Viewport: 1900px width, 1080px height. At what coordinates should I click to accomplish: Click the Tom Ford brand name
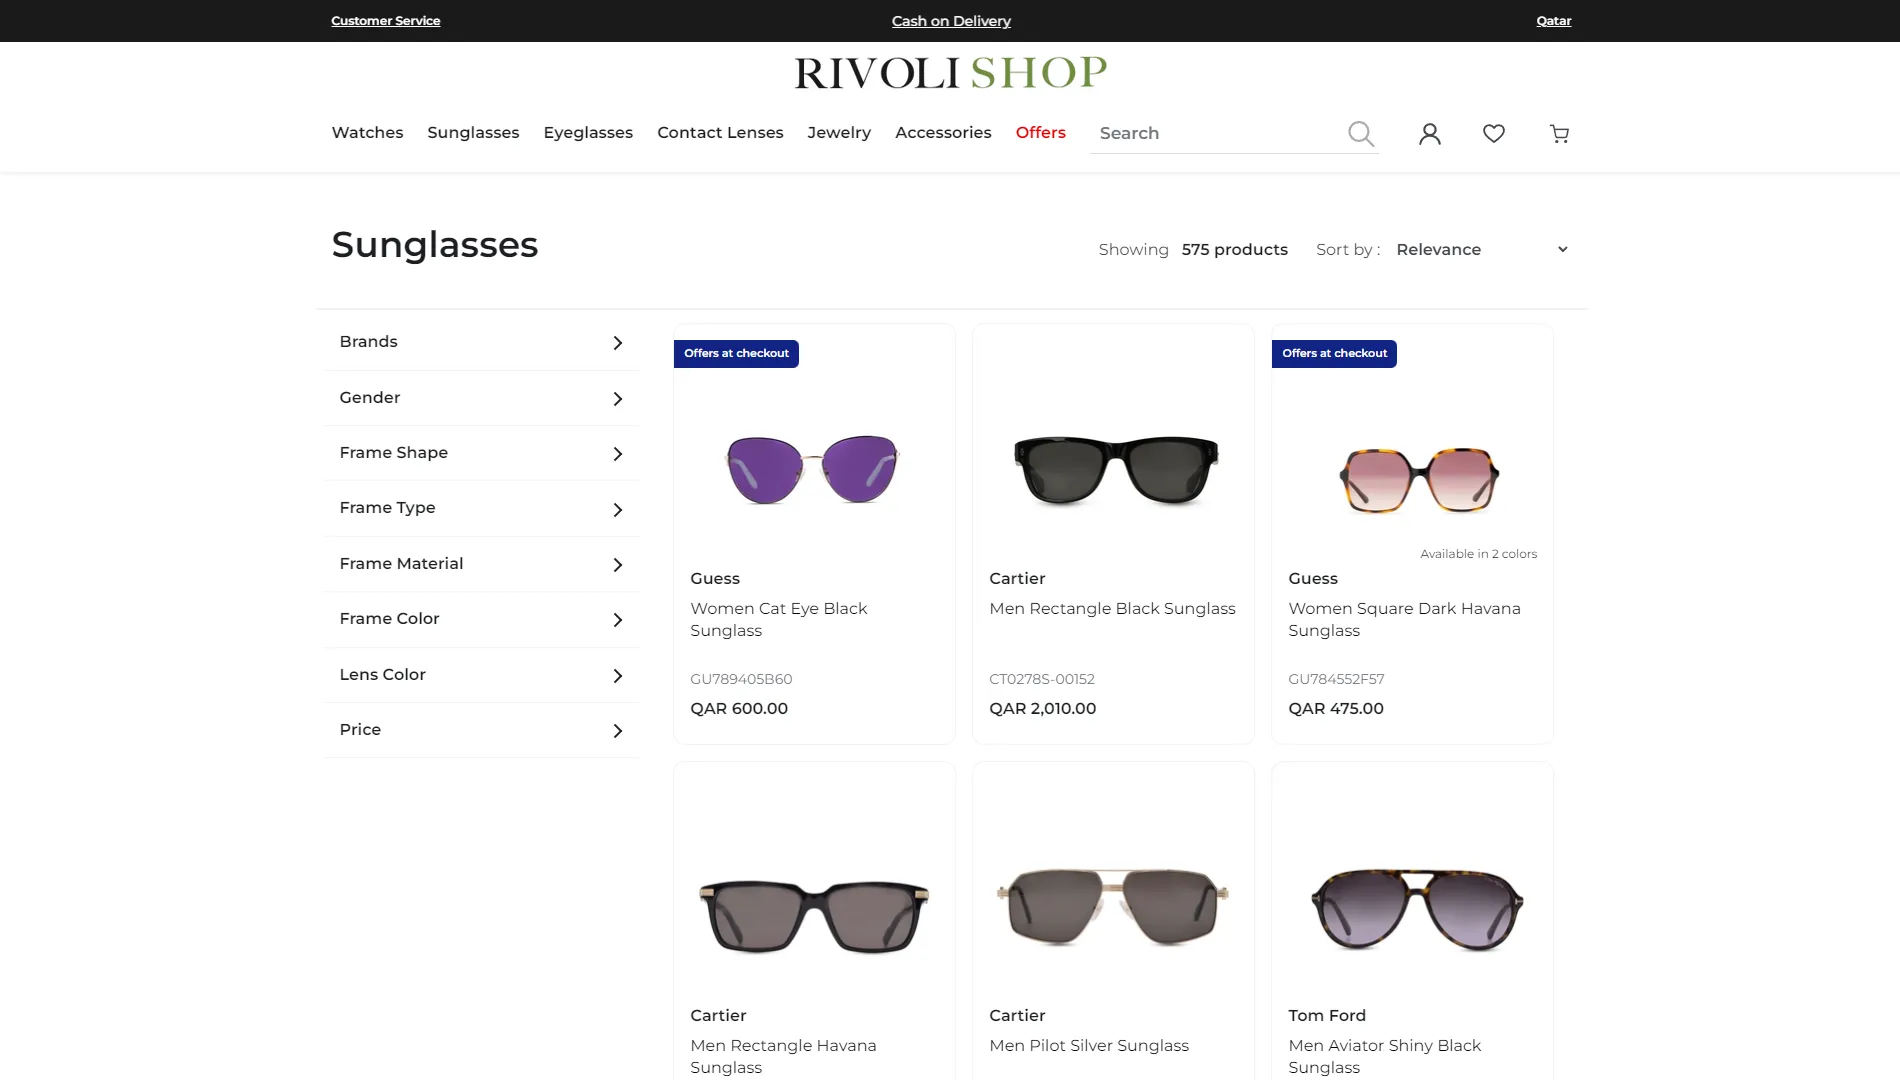tap(1326, 1016)
